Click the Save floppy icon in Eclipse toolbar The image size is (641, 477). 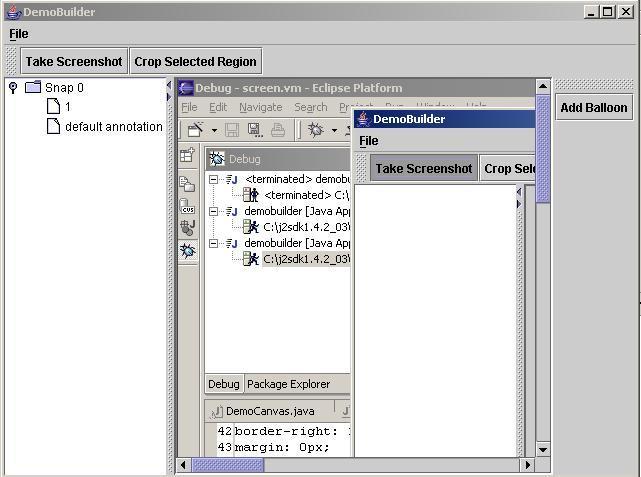coord(232,130)
